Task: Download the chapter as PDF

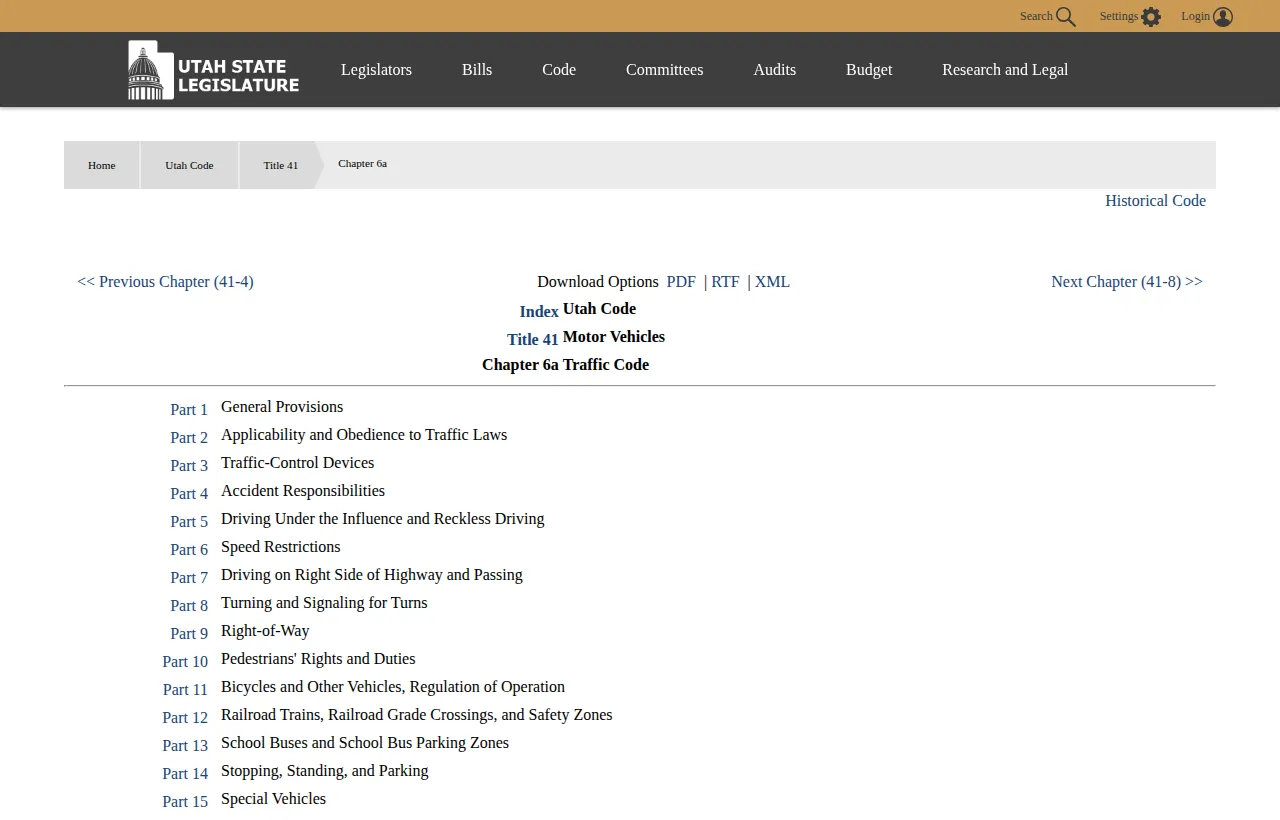Action: pos(681,281)
